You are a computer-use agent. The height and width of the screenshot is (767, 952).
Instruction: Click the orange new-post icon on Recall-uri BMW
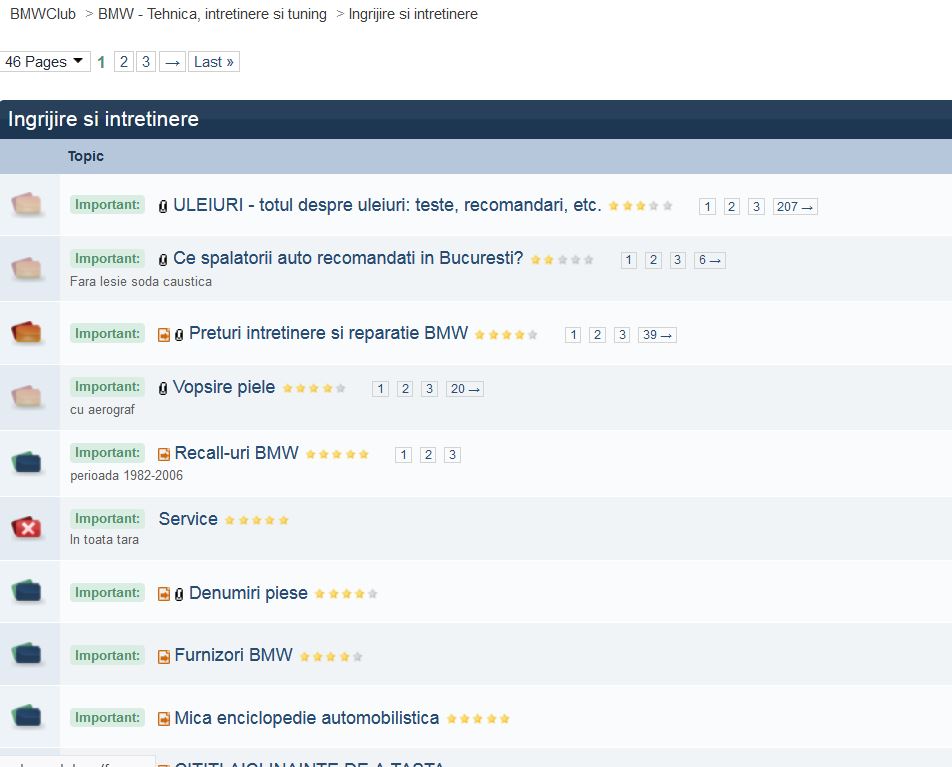(164, 454)
